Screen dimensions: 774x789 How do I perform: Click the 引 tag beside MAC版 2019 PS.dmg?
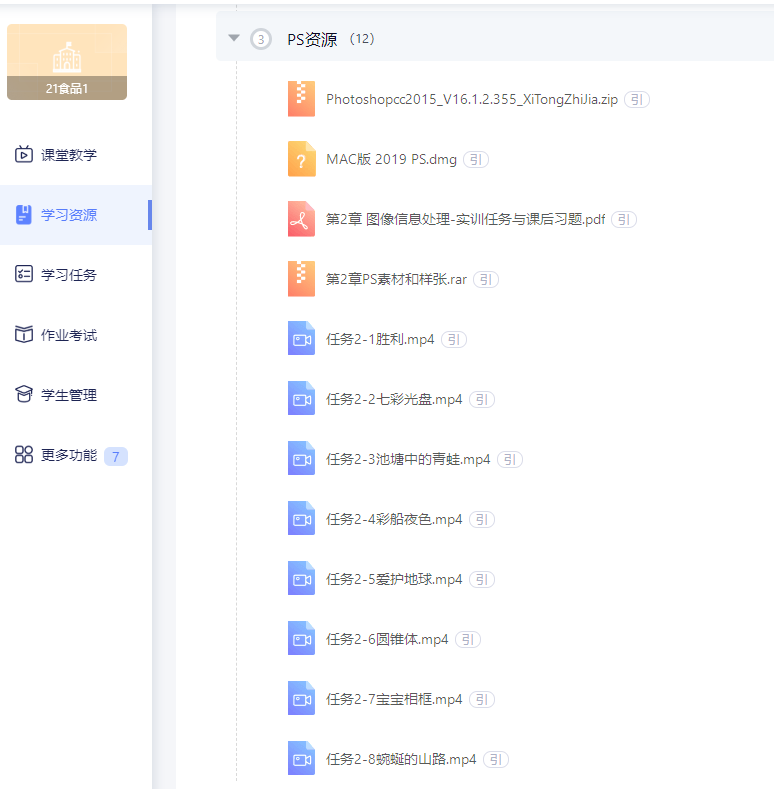click(476, 160)
